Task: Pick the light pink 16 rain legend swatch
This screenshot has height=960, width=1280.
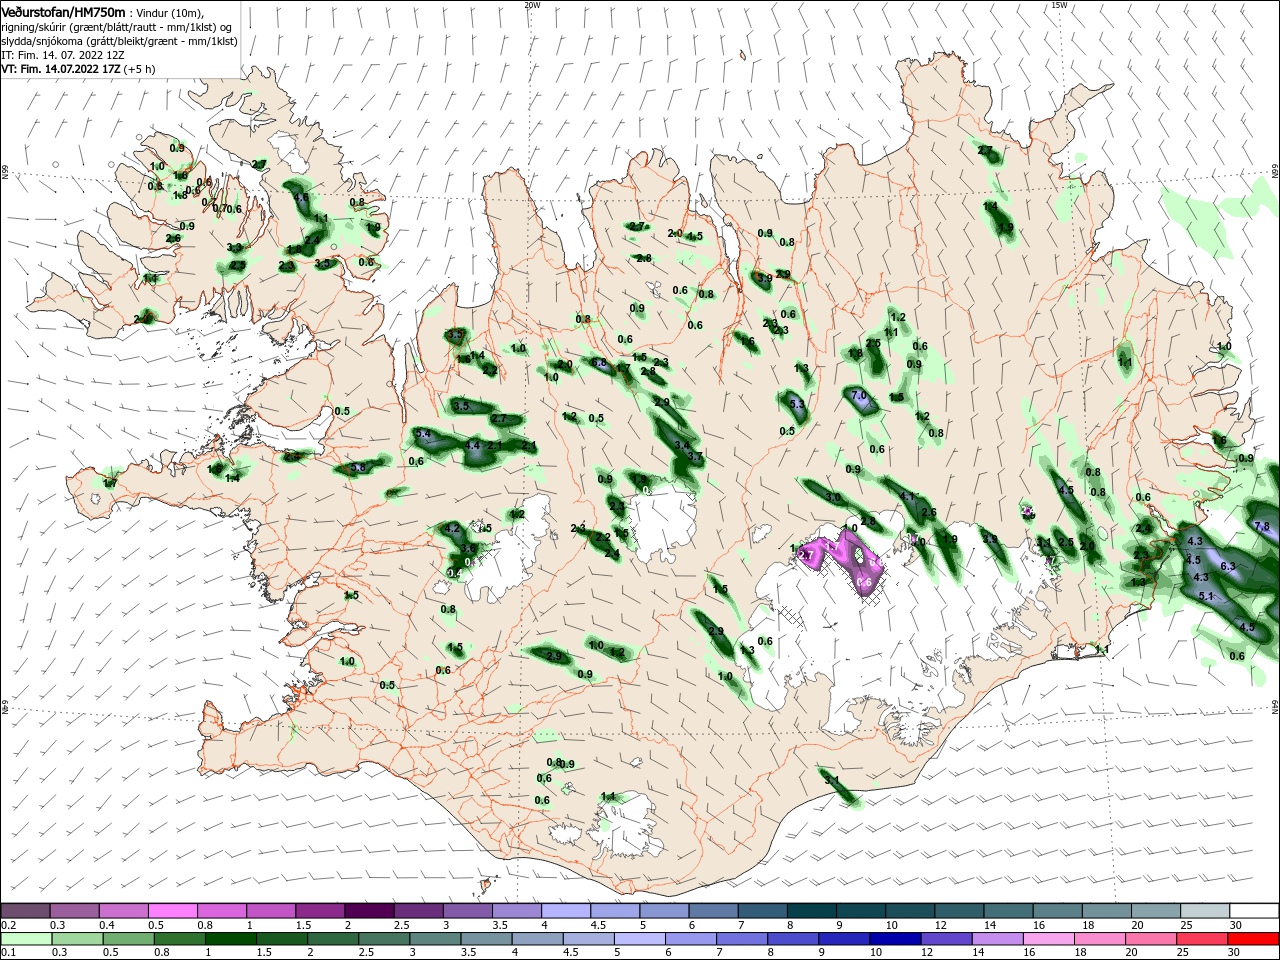Action: point(1049,939)
